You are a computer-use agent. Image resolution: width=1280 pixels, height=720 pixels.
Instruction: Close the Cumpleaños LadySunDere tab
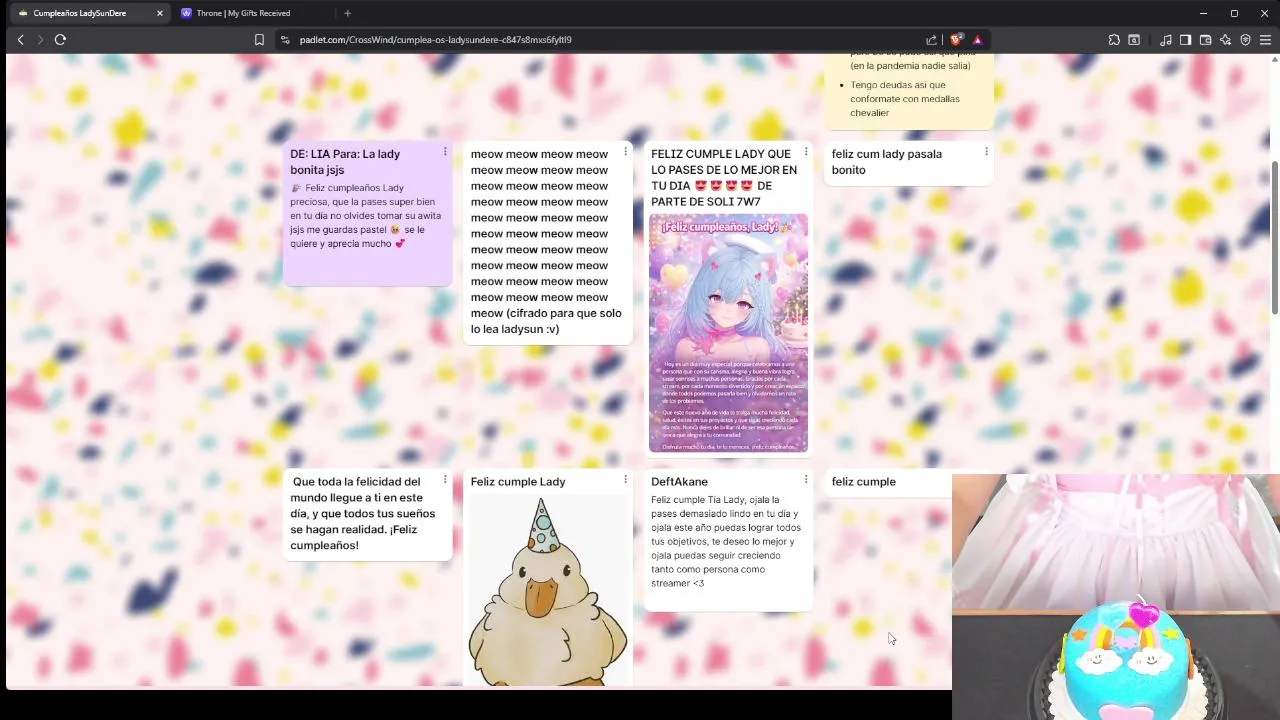(159, 13)
